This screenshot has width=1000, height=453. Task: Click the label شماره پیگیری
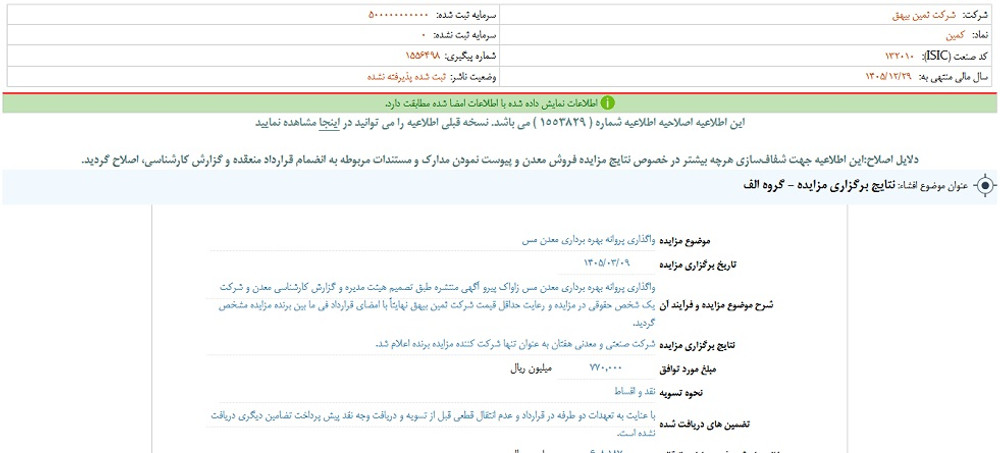click(471, 57)
